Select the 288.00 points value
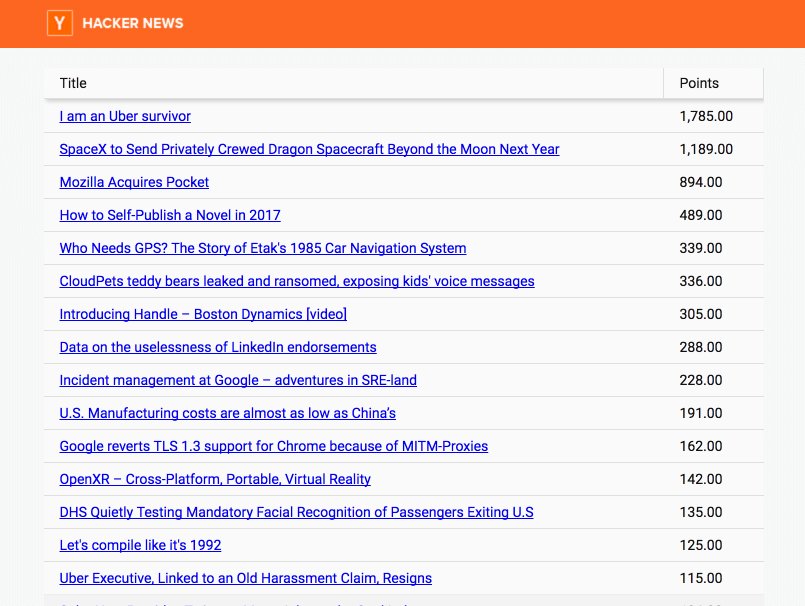 (x=701, y=347)
